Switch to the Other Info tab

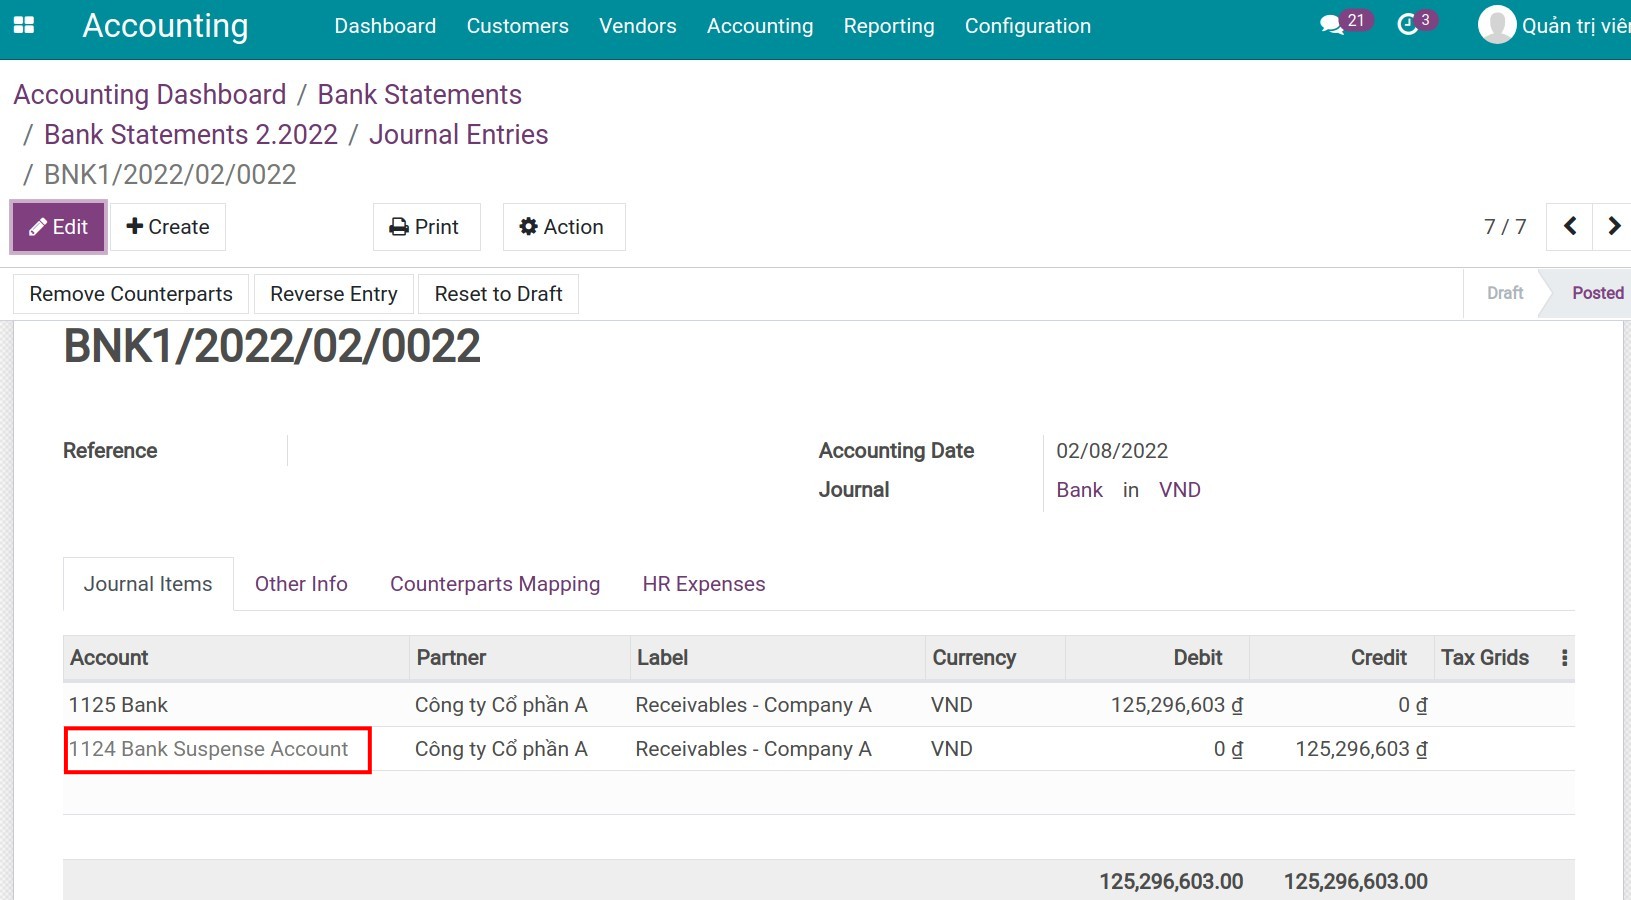(x=301, y=584)
